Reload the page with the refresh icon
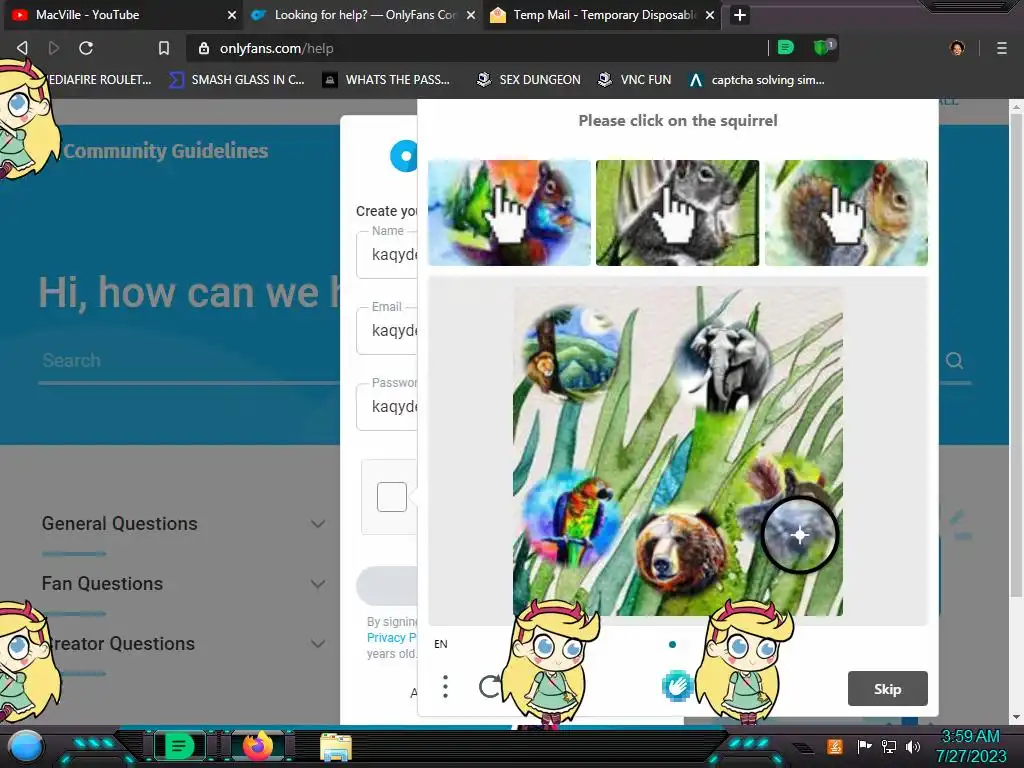Image resolution: width=1024 pixels, height=768 pixels. coord(86,48)
